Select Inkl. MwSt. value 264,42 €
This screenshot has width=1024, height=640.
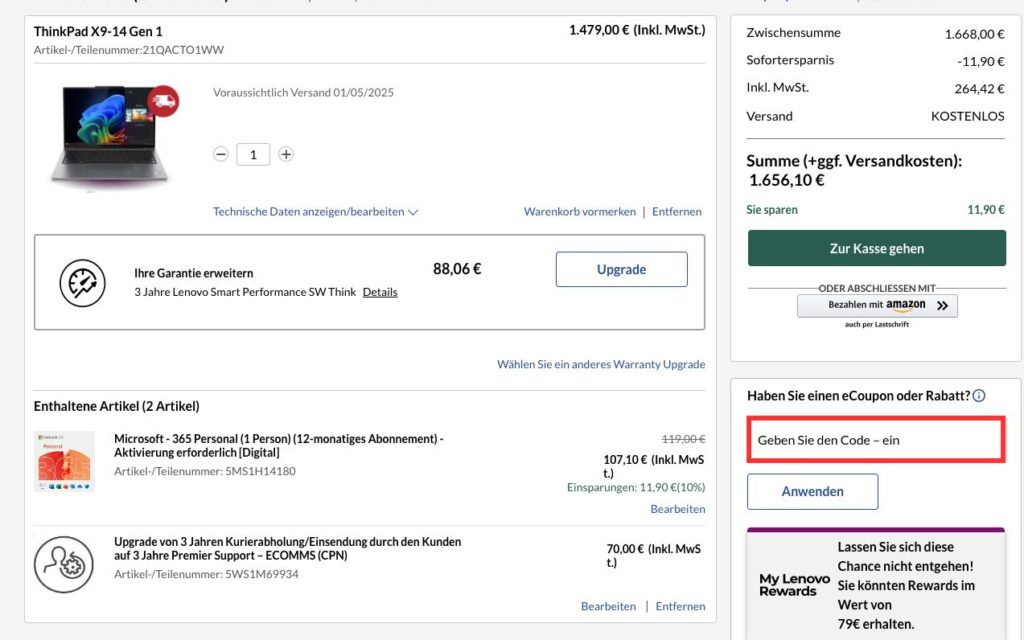tap(980, 89)
